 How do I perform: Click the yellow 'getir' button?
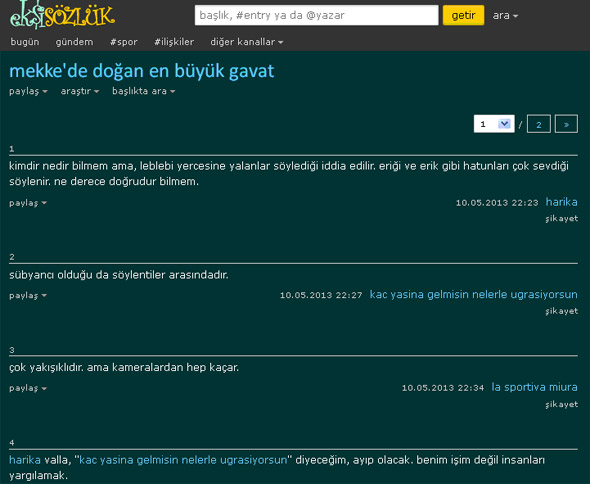(x=463, y=15)
